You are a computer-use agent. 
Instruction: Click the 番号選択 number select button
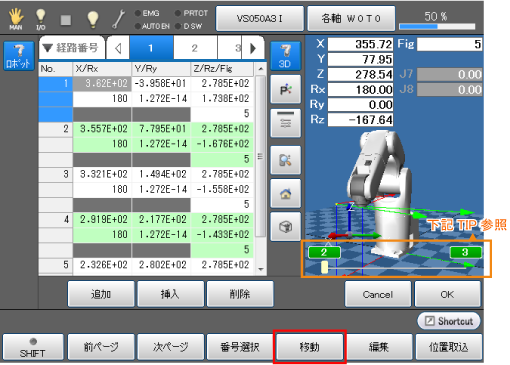point(240,347)
